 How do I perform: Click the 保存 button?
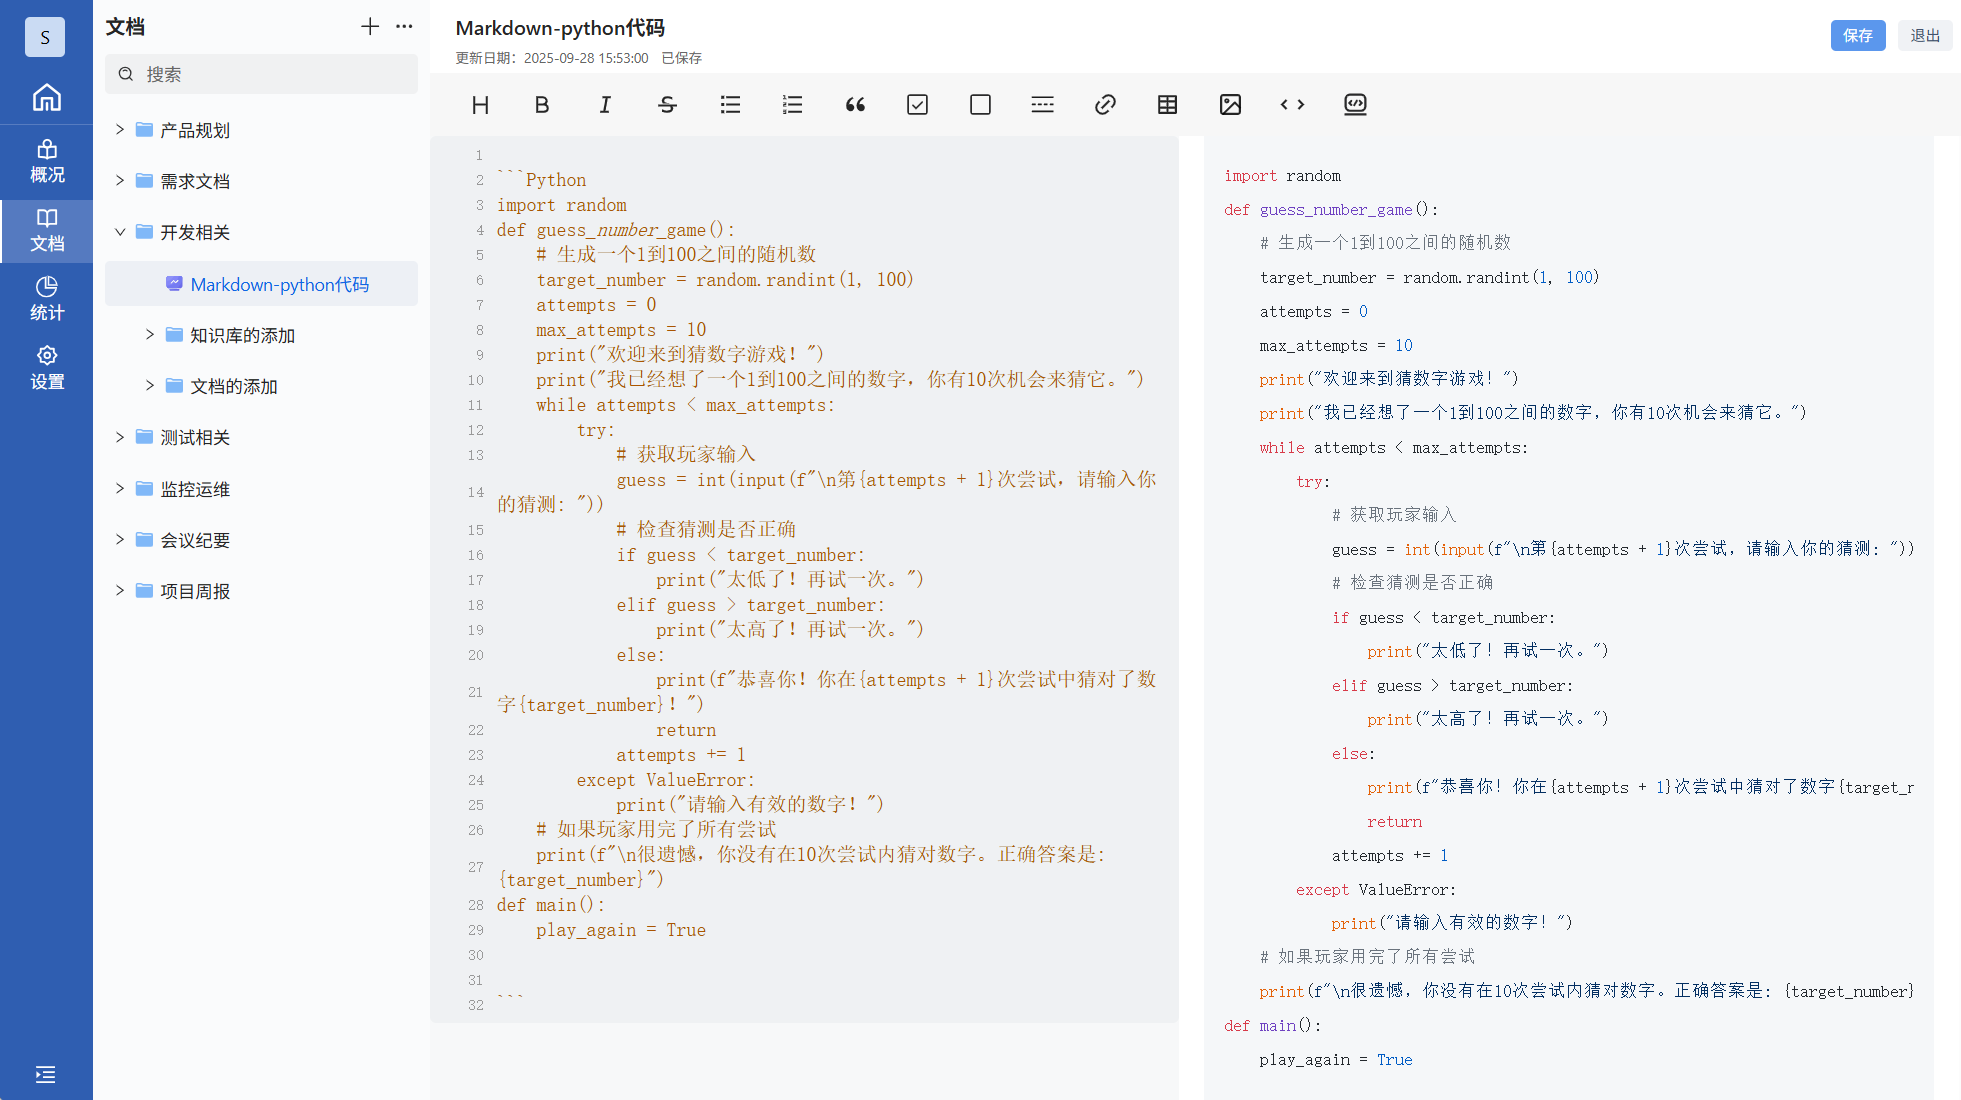(1857, 35)
